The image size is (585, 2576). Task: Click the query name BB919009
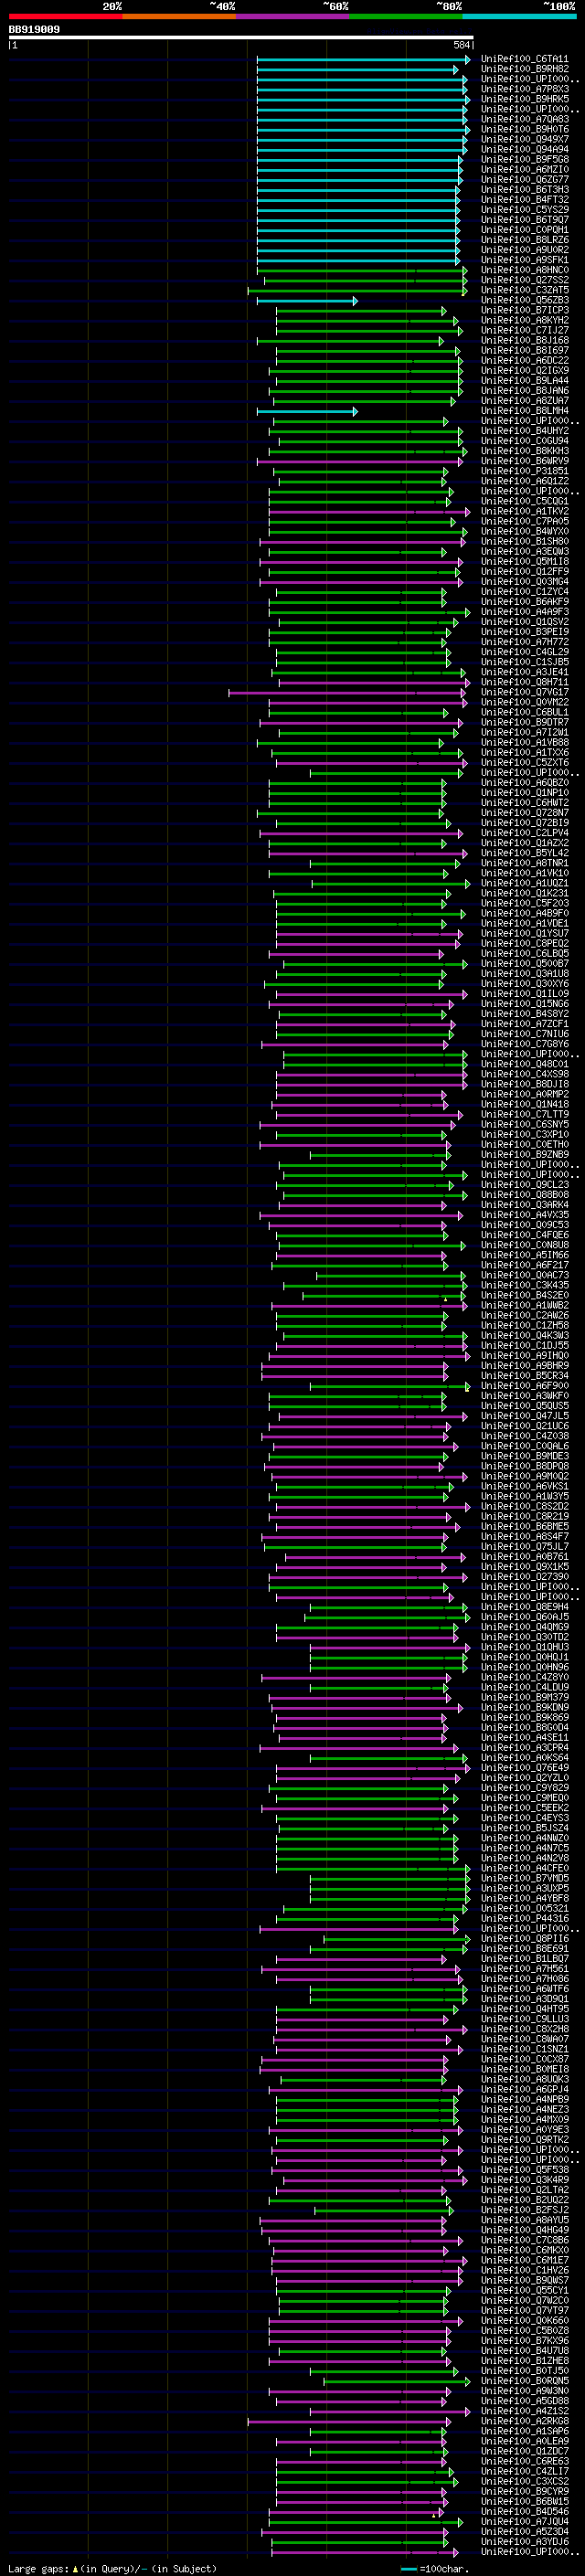[x=34, y=30]
